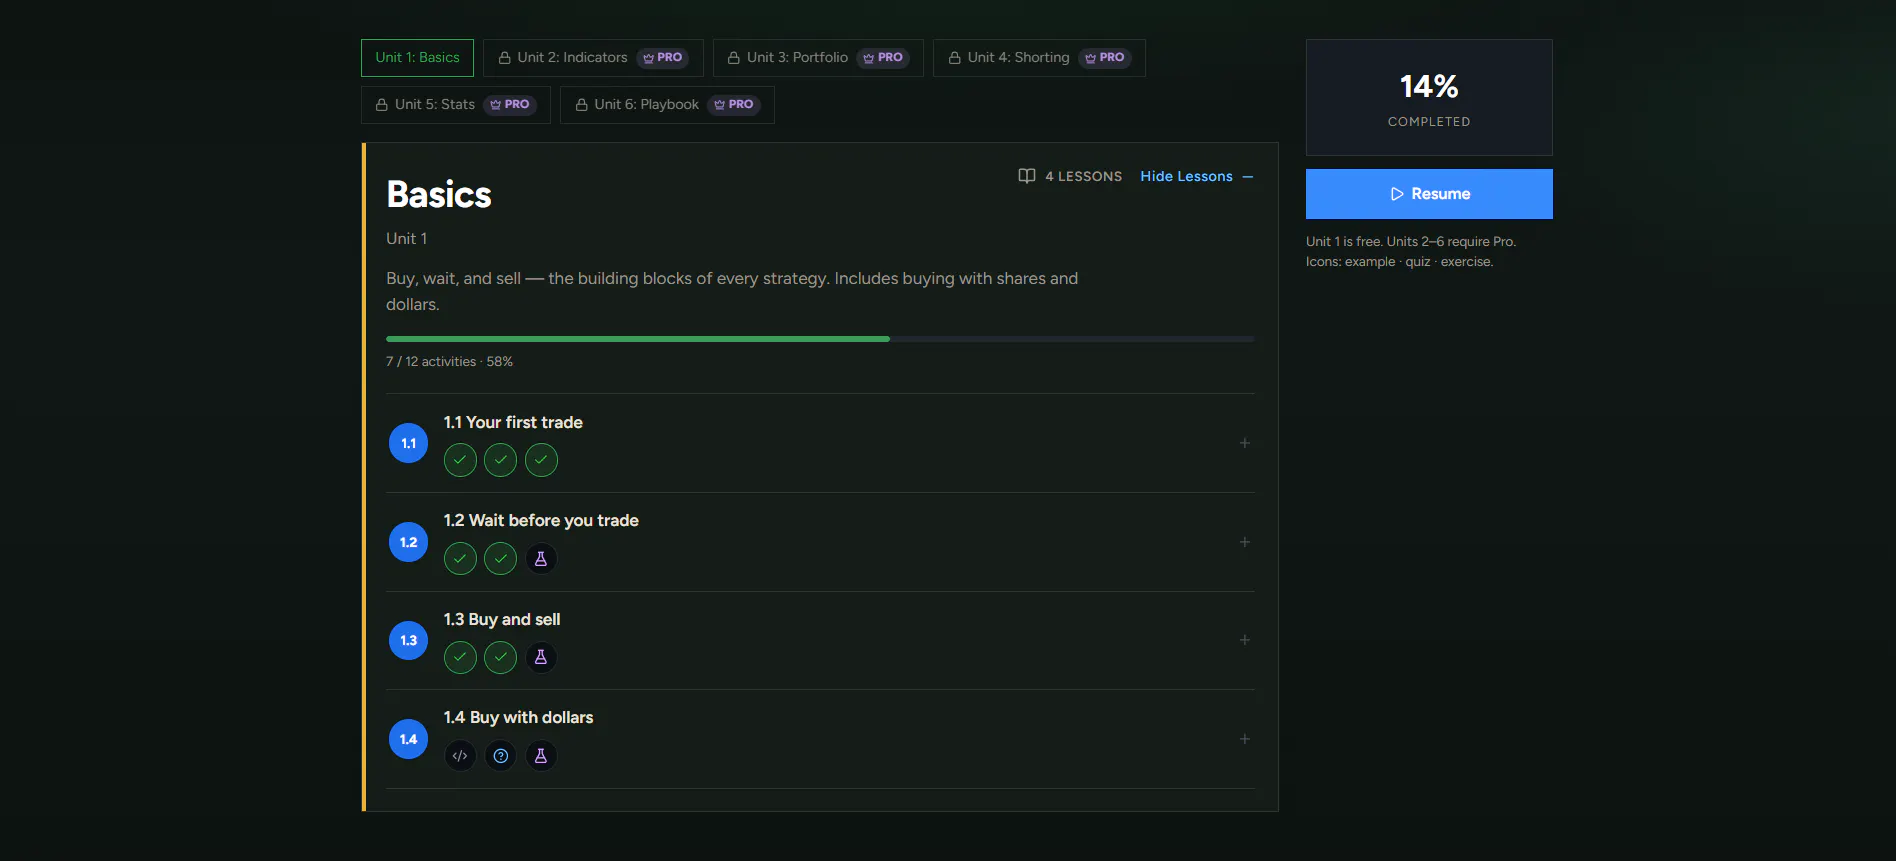
Task: Click the PRO badge on Unit 6 tab
Action: pyautogui.click(x=734, y=105)
